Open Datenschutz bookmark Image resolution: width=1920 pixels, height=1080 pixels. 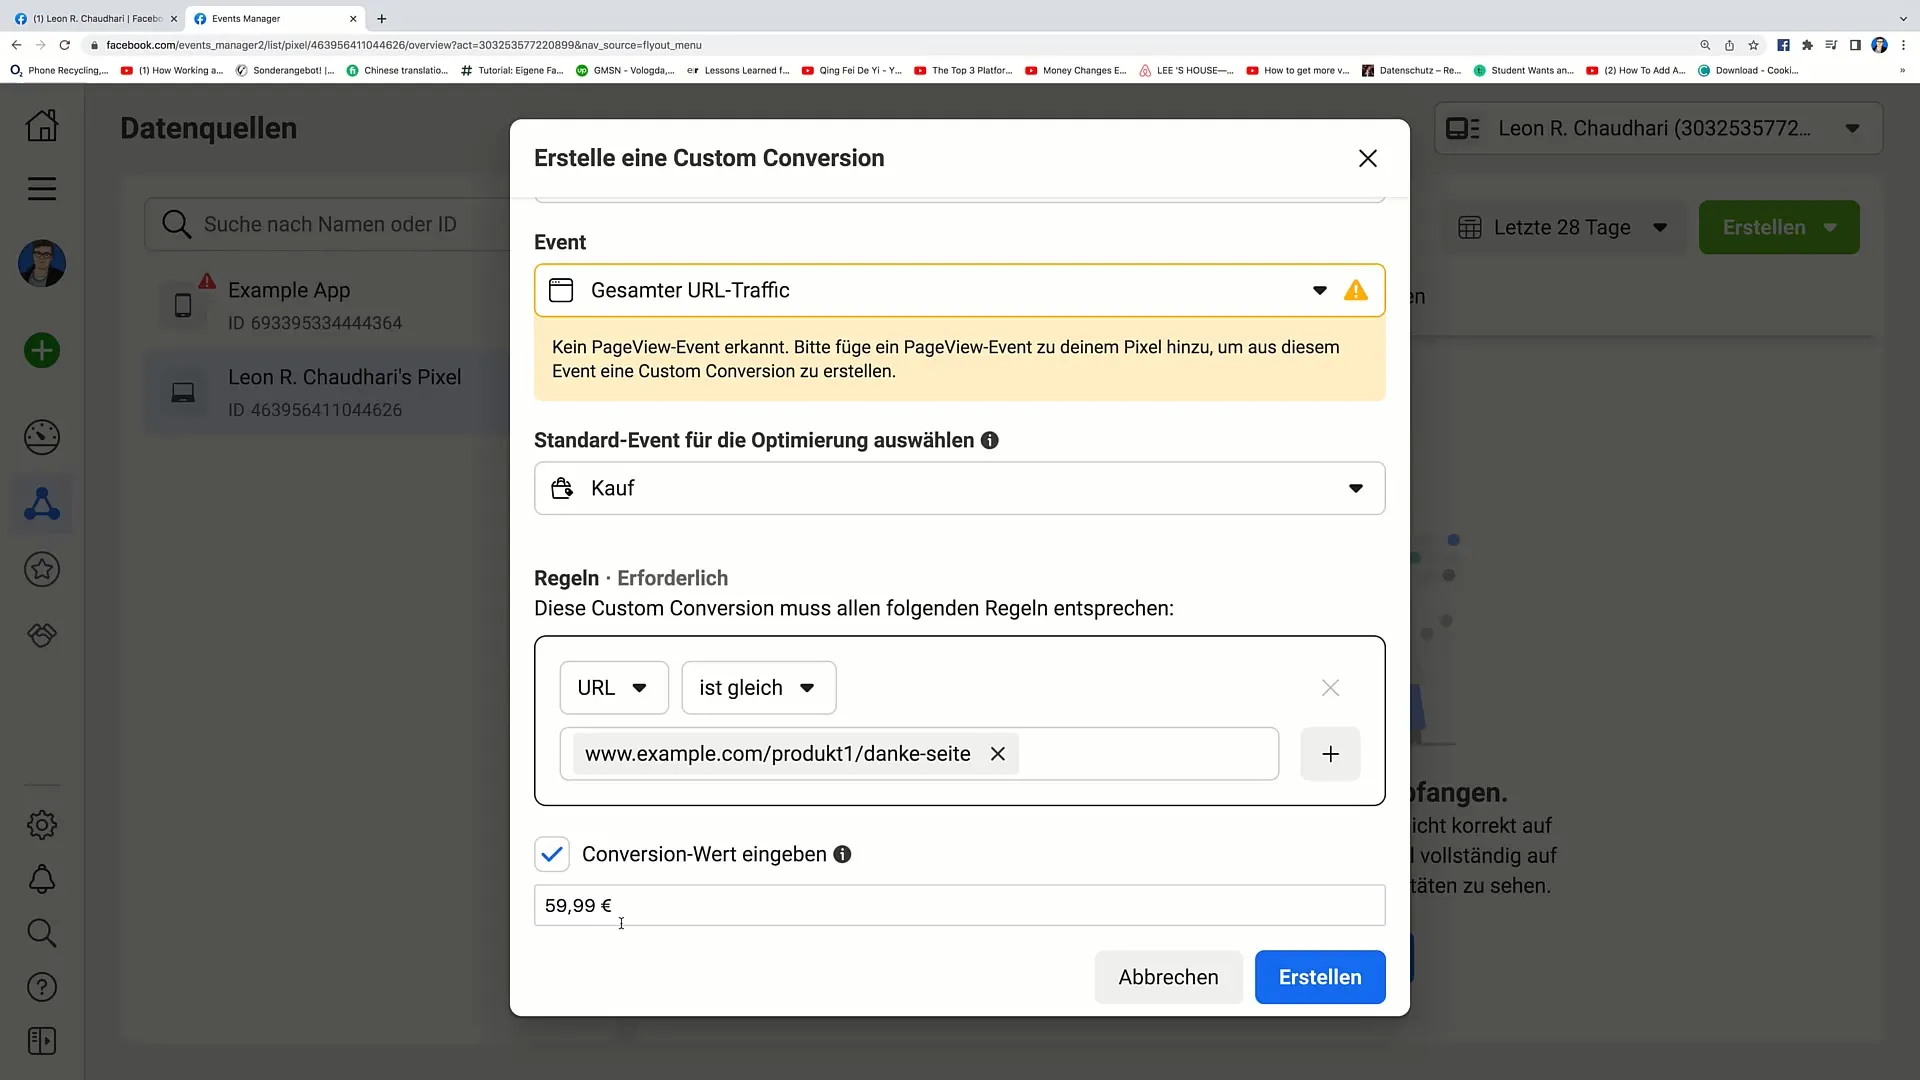1412,71
